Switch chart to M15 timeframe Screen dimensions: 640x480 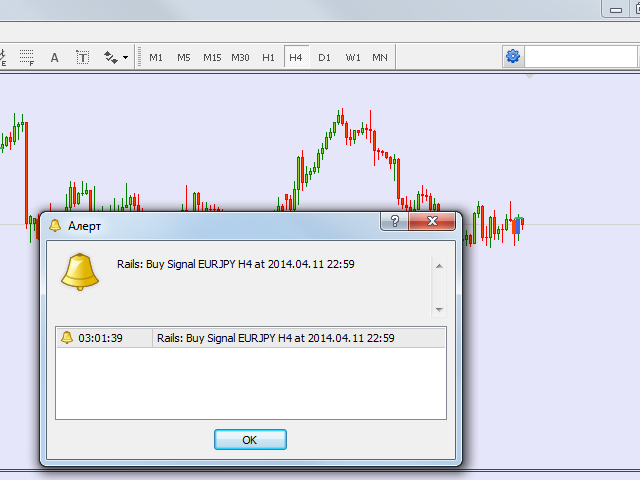click(212, 58)
